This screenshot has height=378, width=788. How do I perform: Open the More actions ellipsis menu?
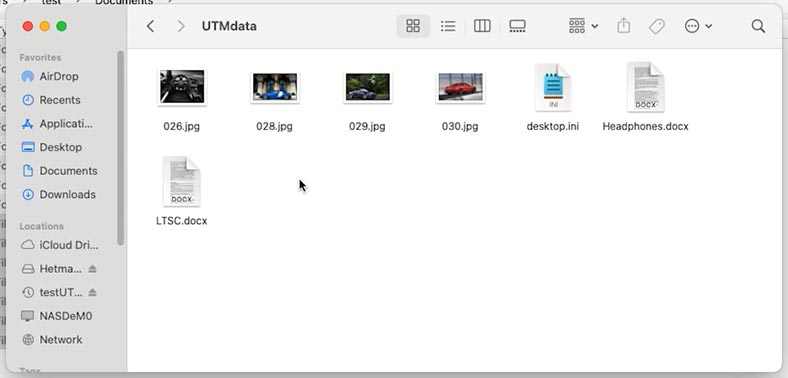tap(698, 26)
